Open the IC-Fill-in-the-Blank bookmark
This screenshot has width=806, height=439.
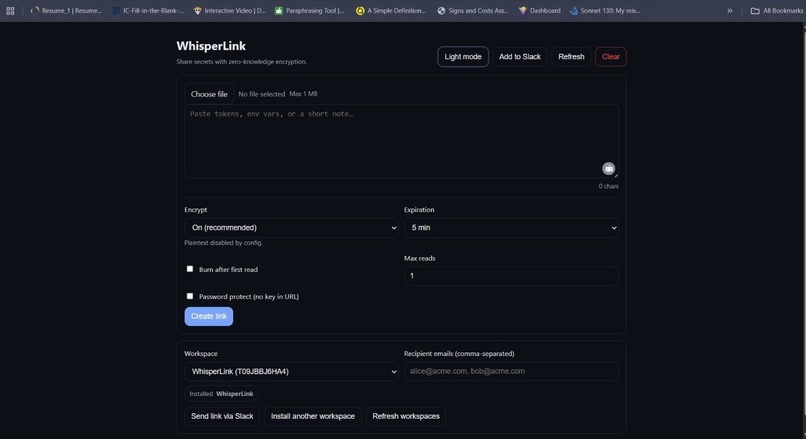(x=148, y=10)
